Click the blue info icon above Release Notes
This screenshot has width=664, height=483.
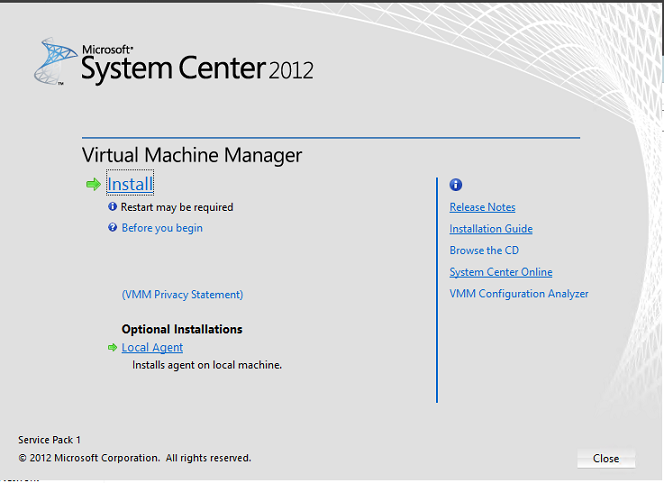click(456, 185)
